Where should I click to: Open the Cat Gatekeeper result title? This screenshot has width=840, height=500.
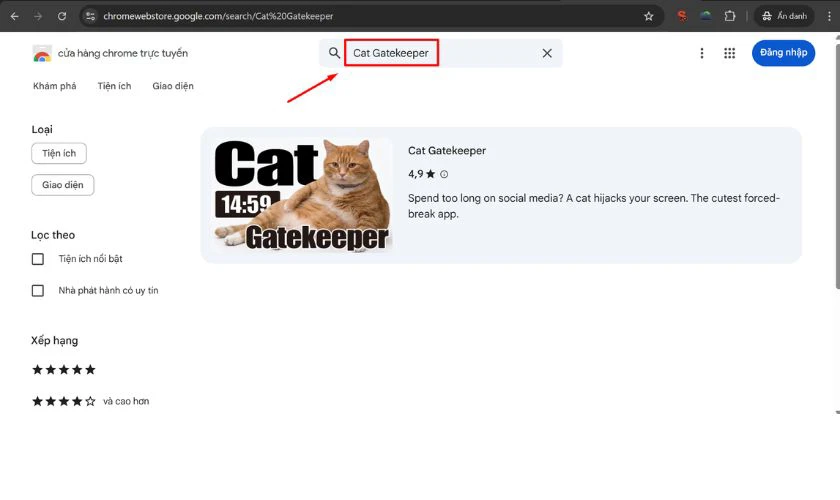(x=447, y=151)
